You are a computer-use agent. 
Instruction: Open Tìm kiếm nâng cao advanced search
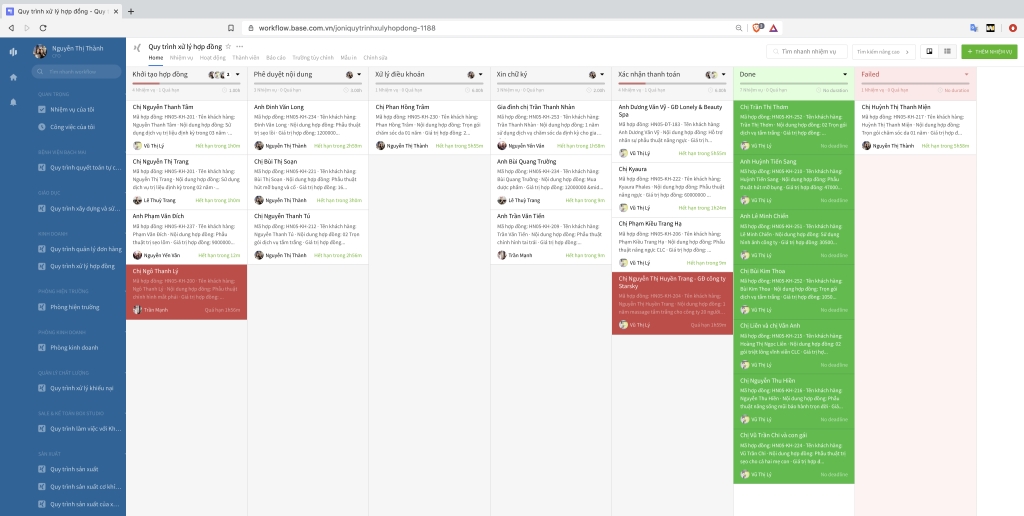click(x=884, y=51)
